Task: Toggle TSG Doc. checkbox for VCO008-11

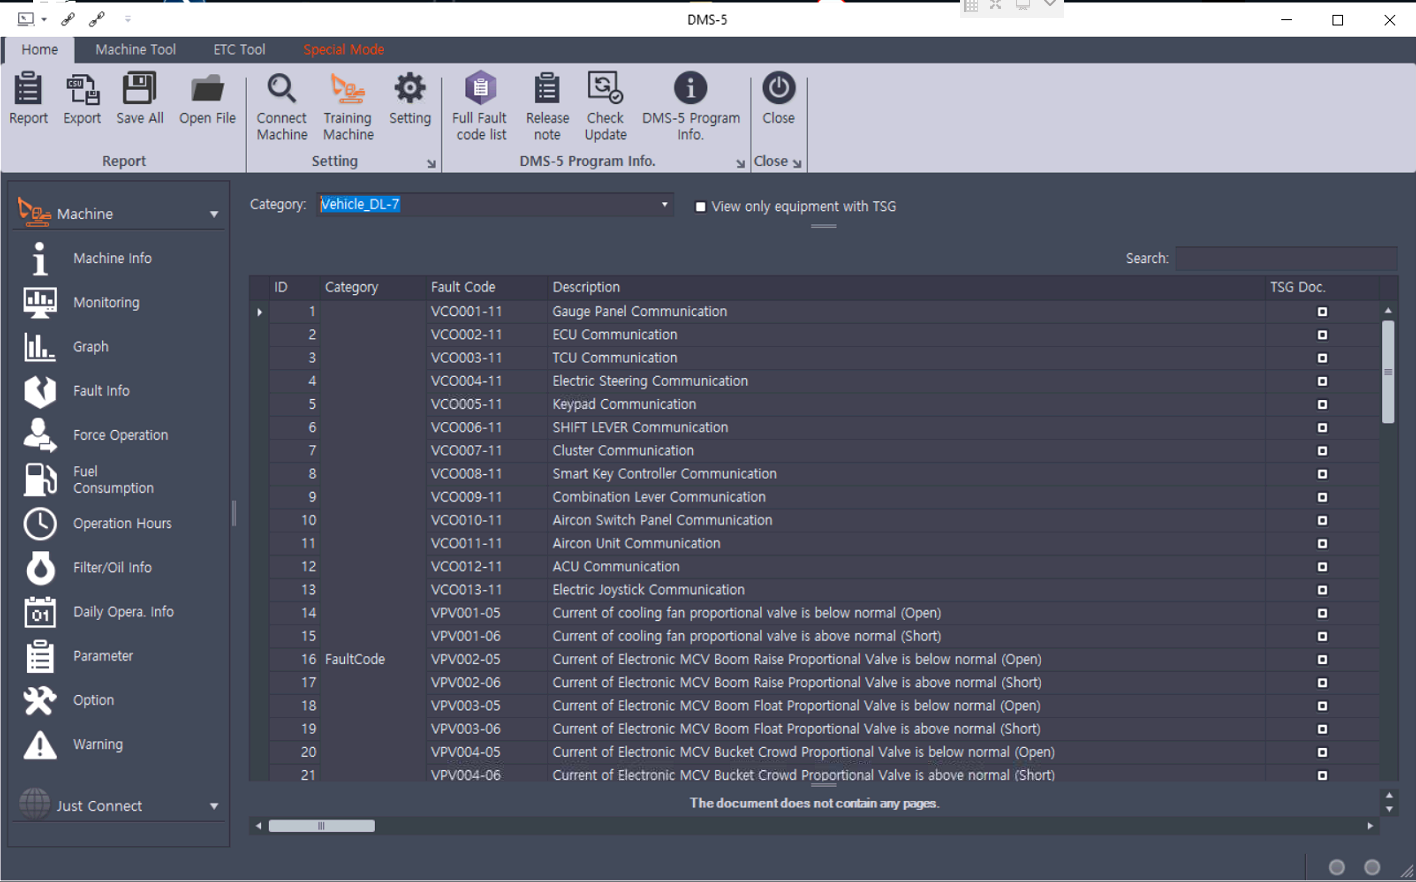Action: pyautogui.click(x=1322, y=474)
